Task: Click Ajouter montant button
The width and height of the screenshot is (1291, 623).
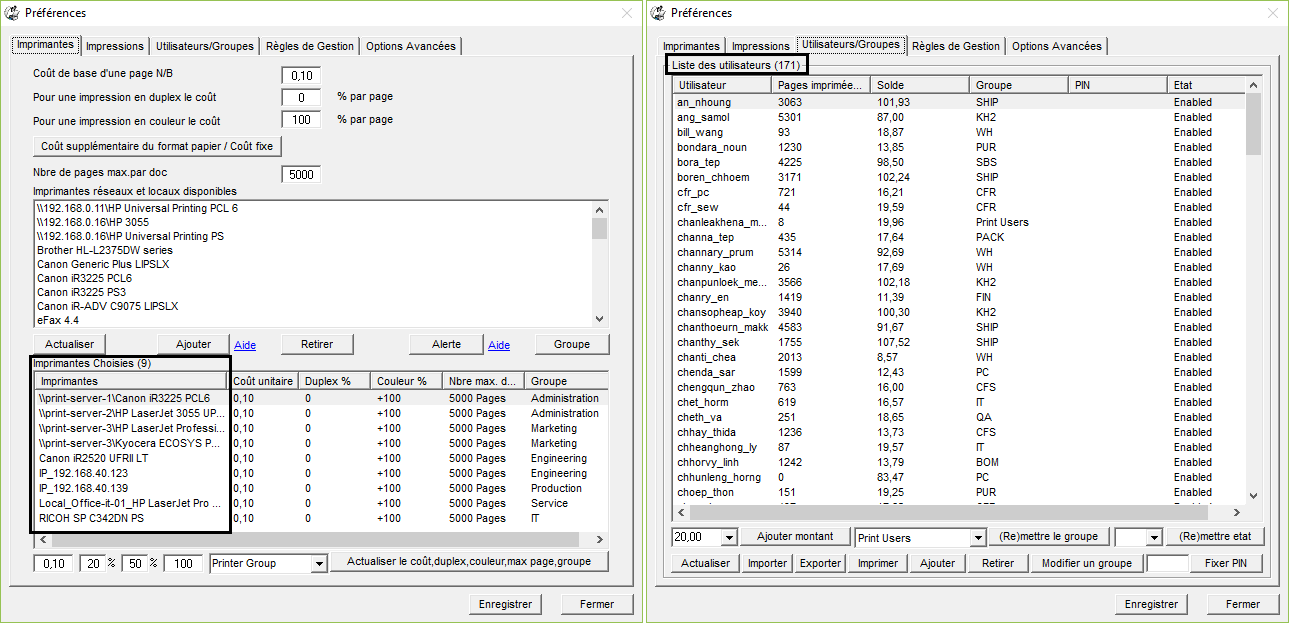Action: tap(796, 537)
